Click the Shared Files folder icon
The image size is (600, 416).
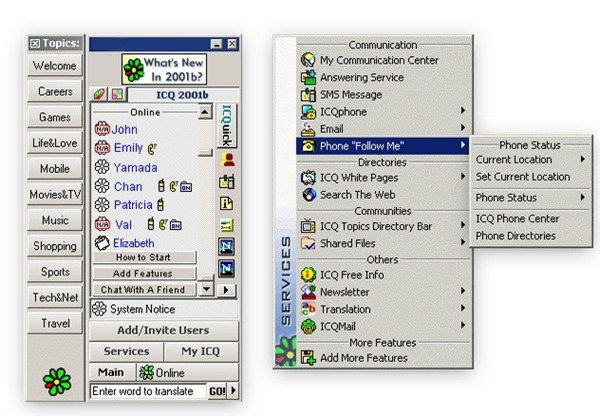[x=308, y=243]
